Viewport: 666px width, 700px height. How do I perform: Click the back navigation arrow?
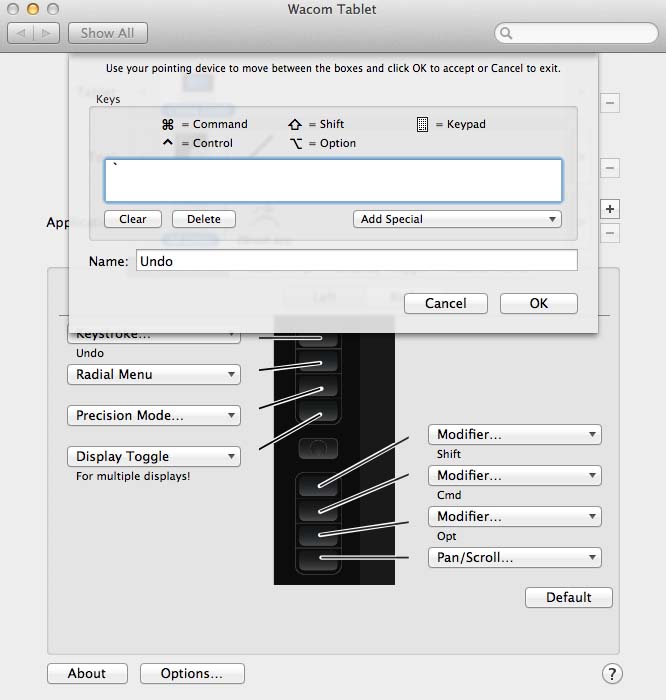[21, 33]
